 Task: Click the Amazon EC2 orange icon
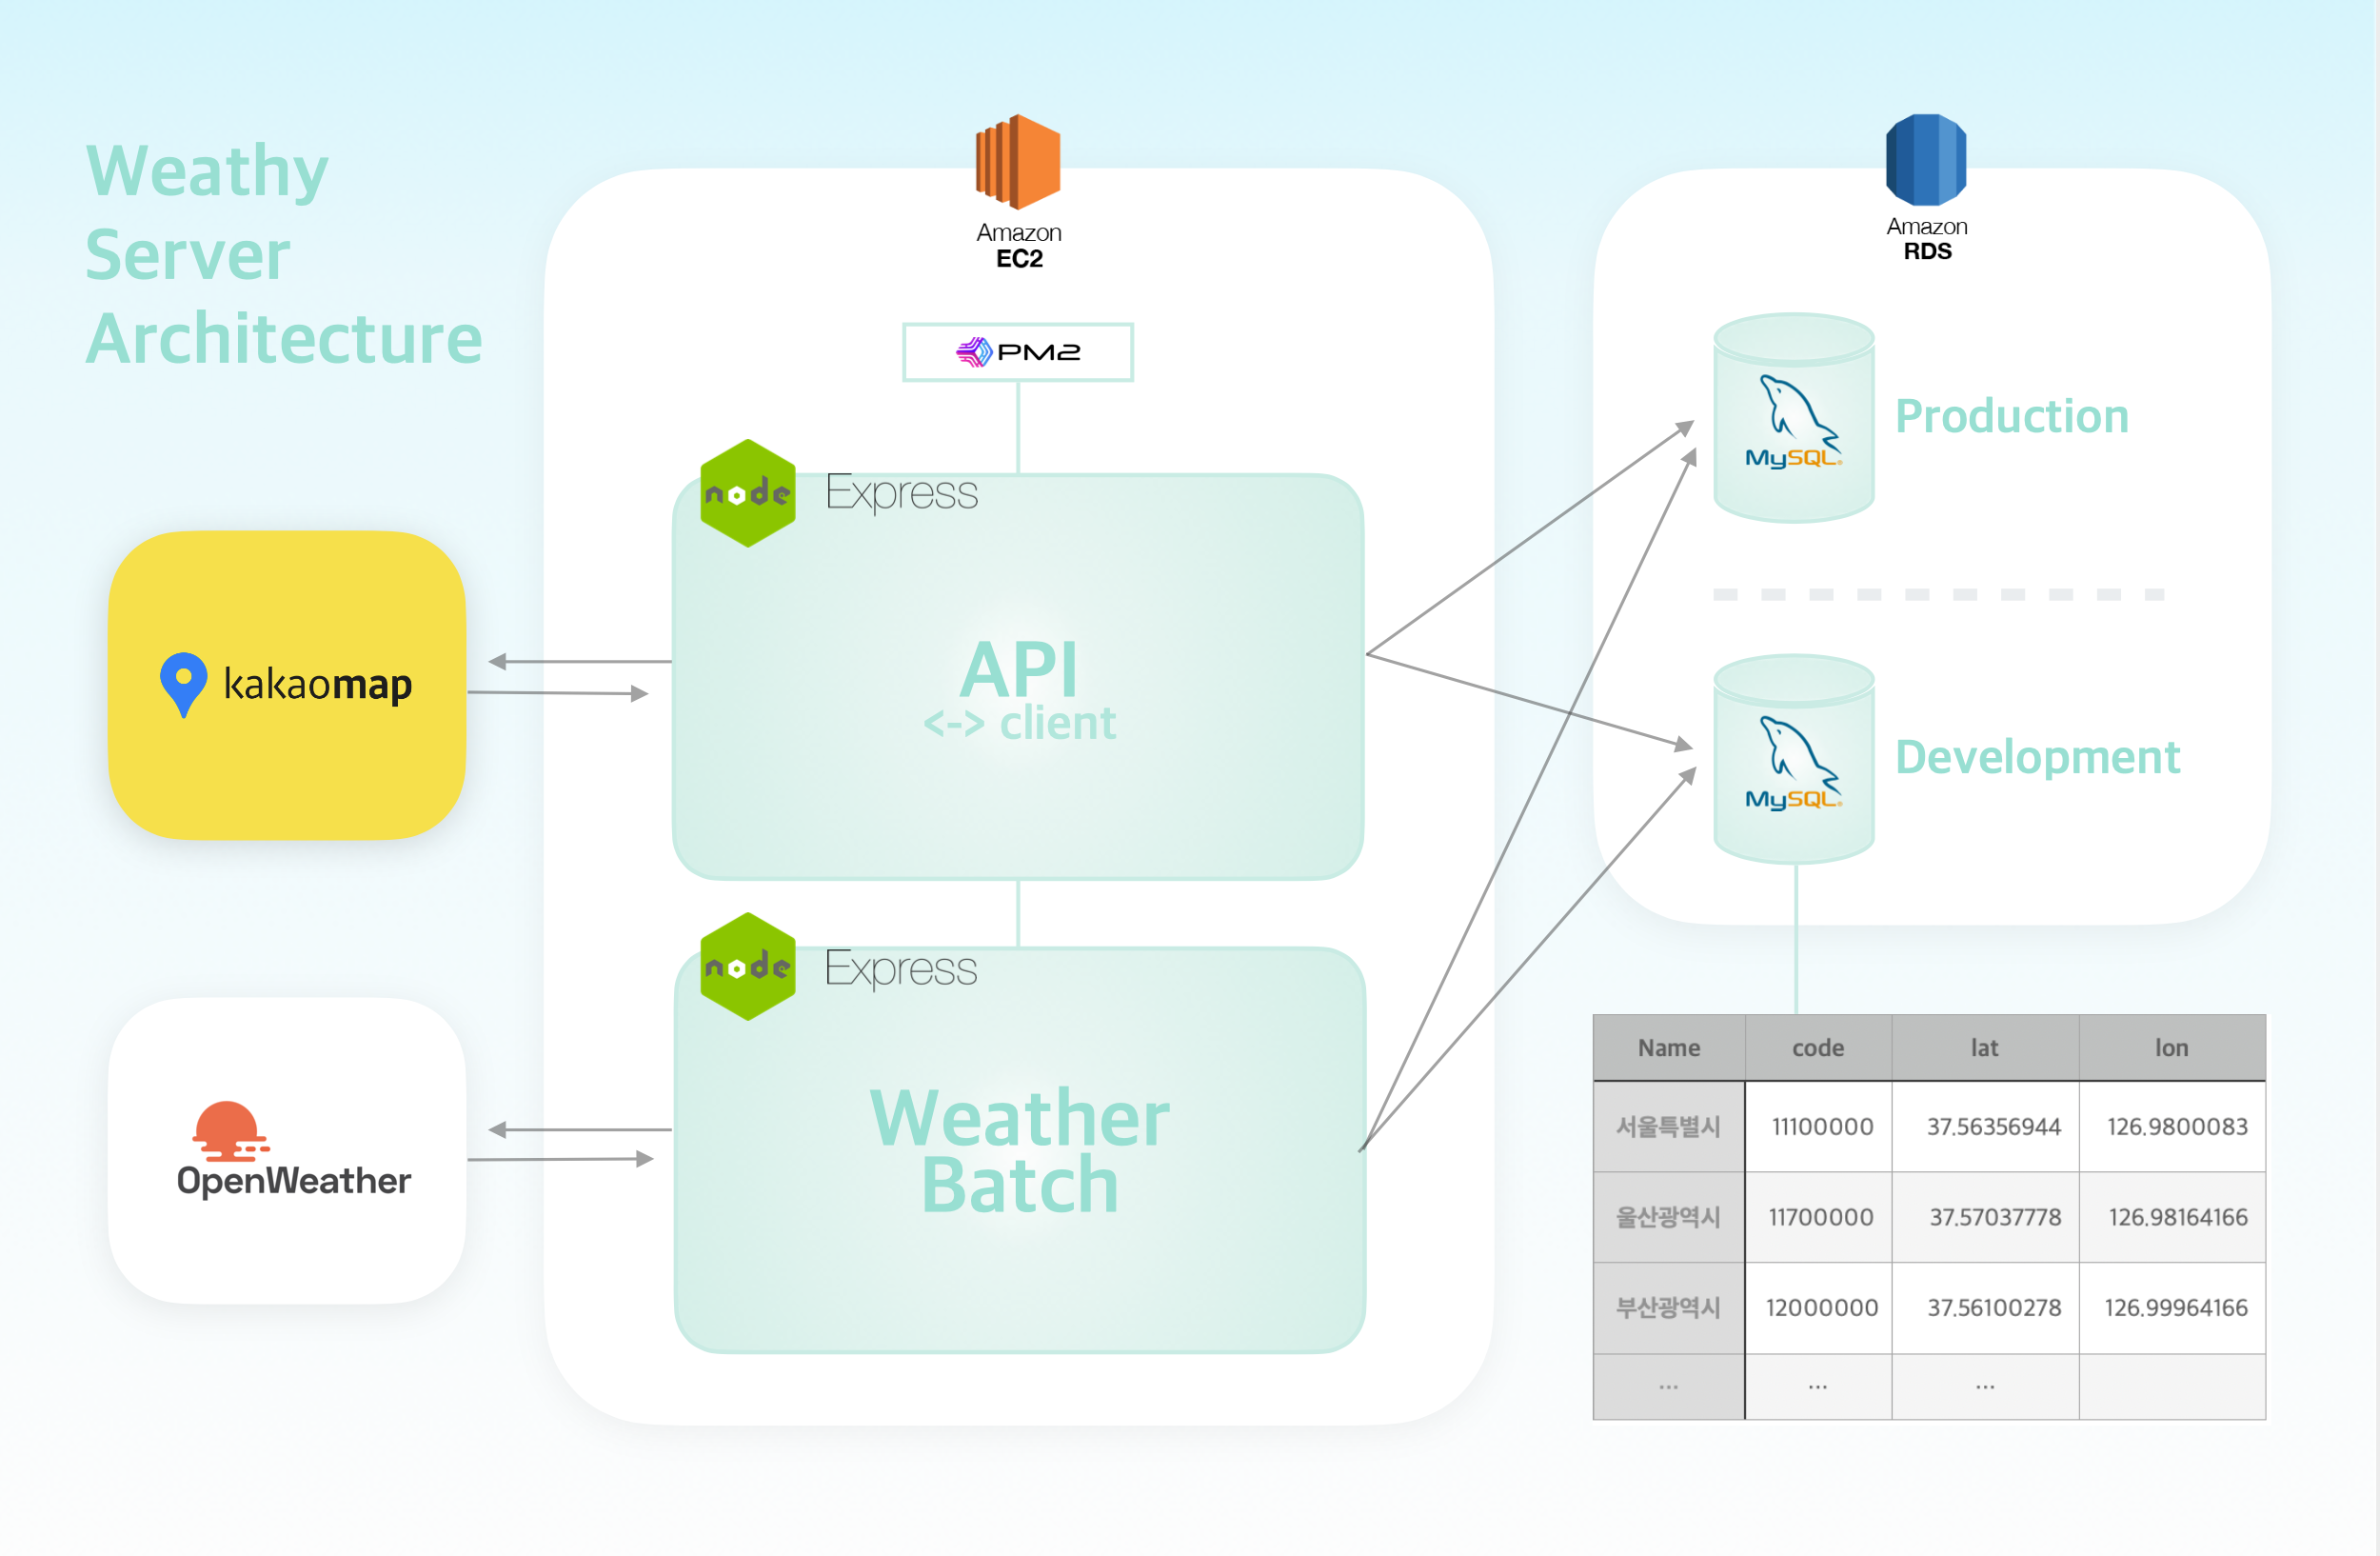[1018, 162]
